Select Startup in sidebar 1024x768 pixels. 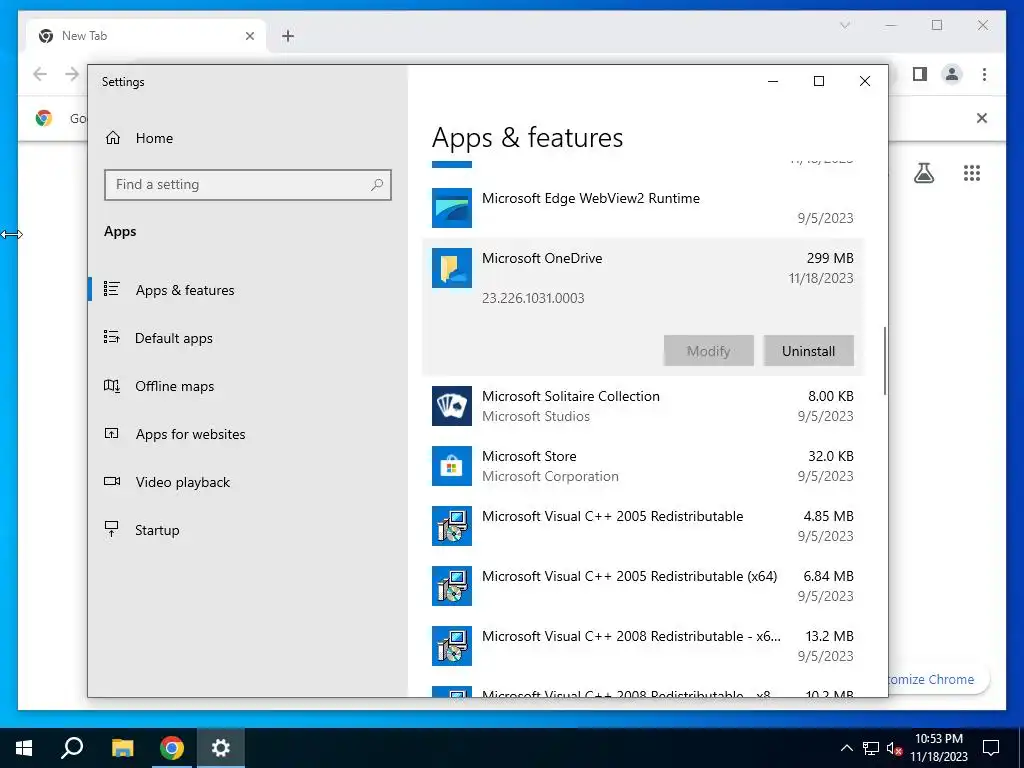coord(248,530)
